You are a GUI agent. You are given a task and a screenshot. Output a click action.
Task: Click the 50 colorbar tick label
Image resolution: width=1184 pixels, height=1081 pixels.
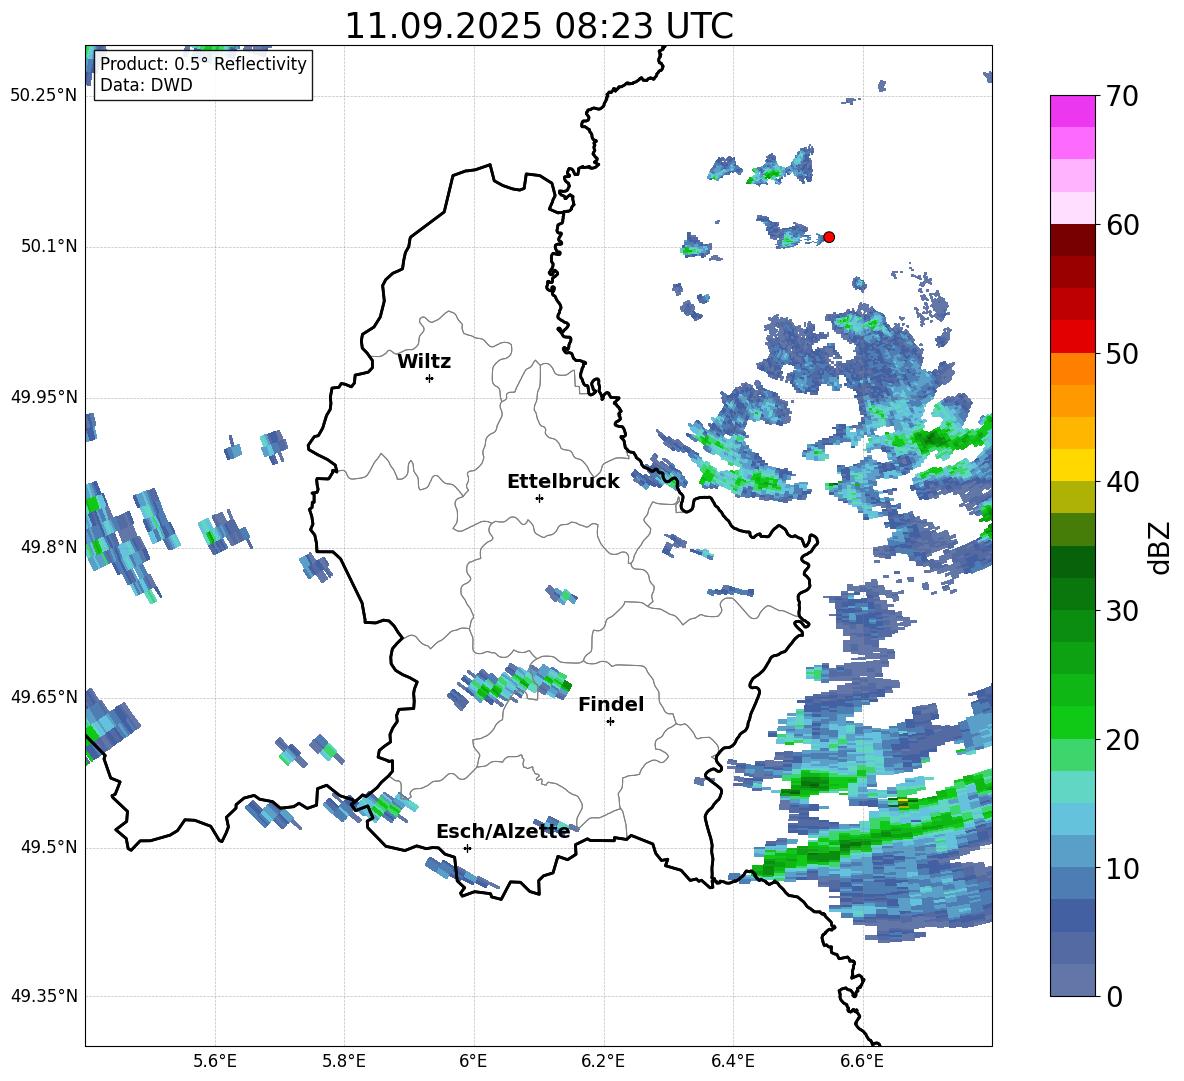point(1122,353)
